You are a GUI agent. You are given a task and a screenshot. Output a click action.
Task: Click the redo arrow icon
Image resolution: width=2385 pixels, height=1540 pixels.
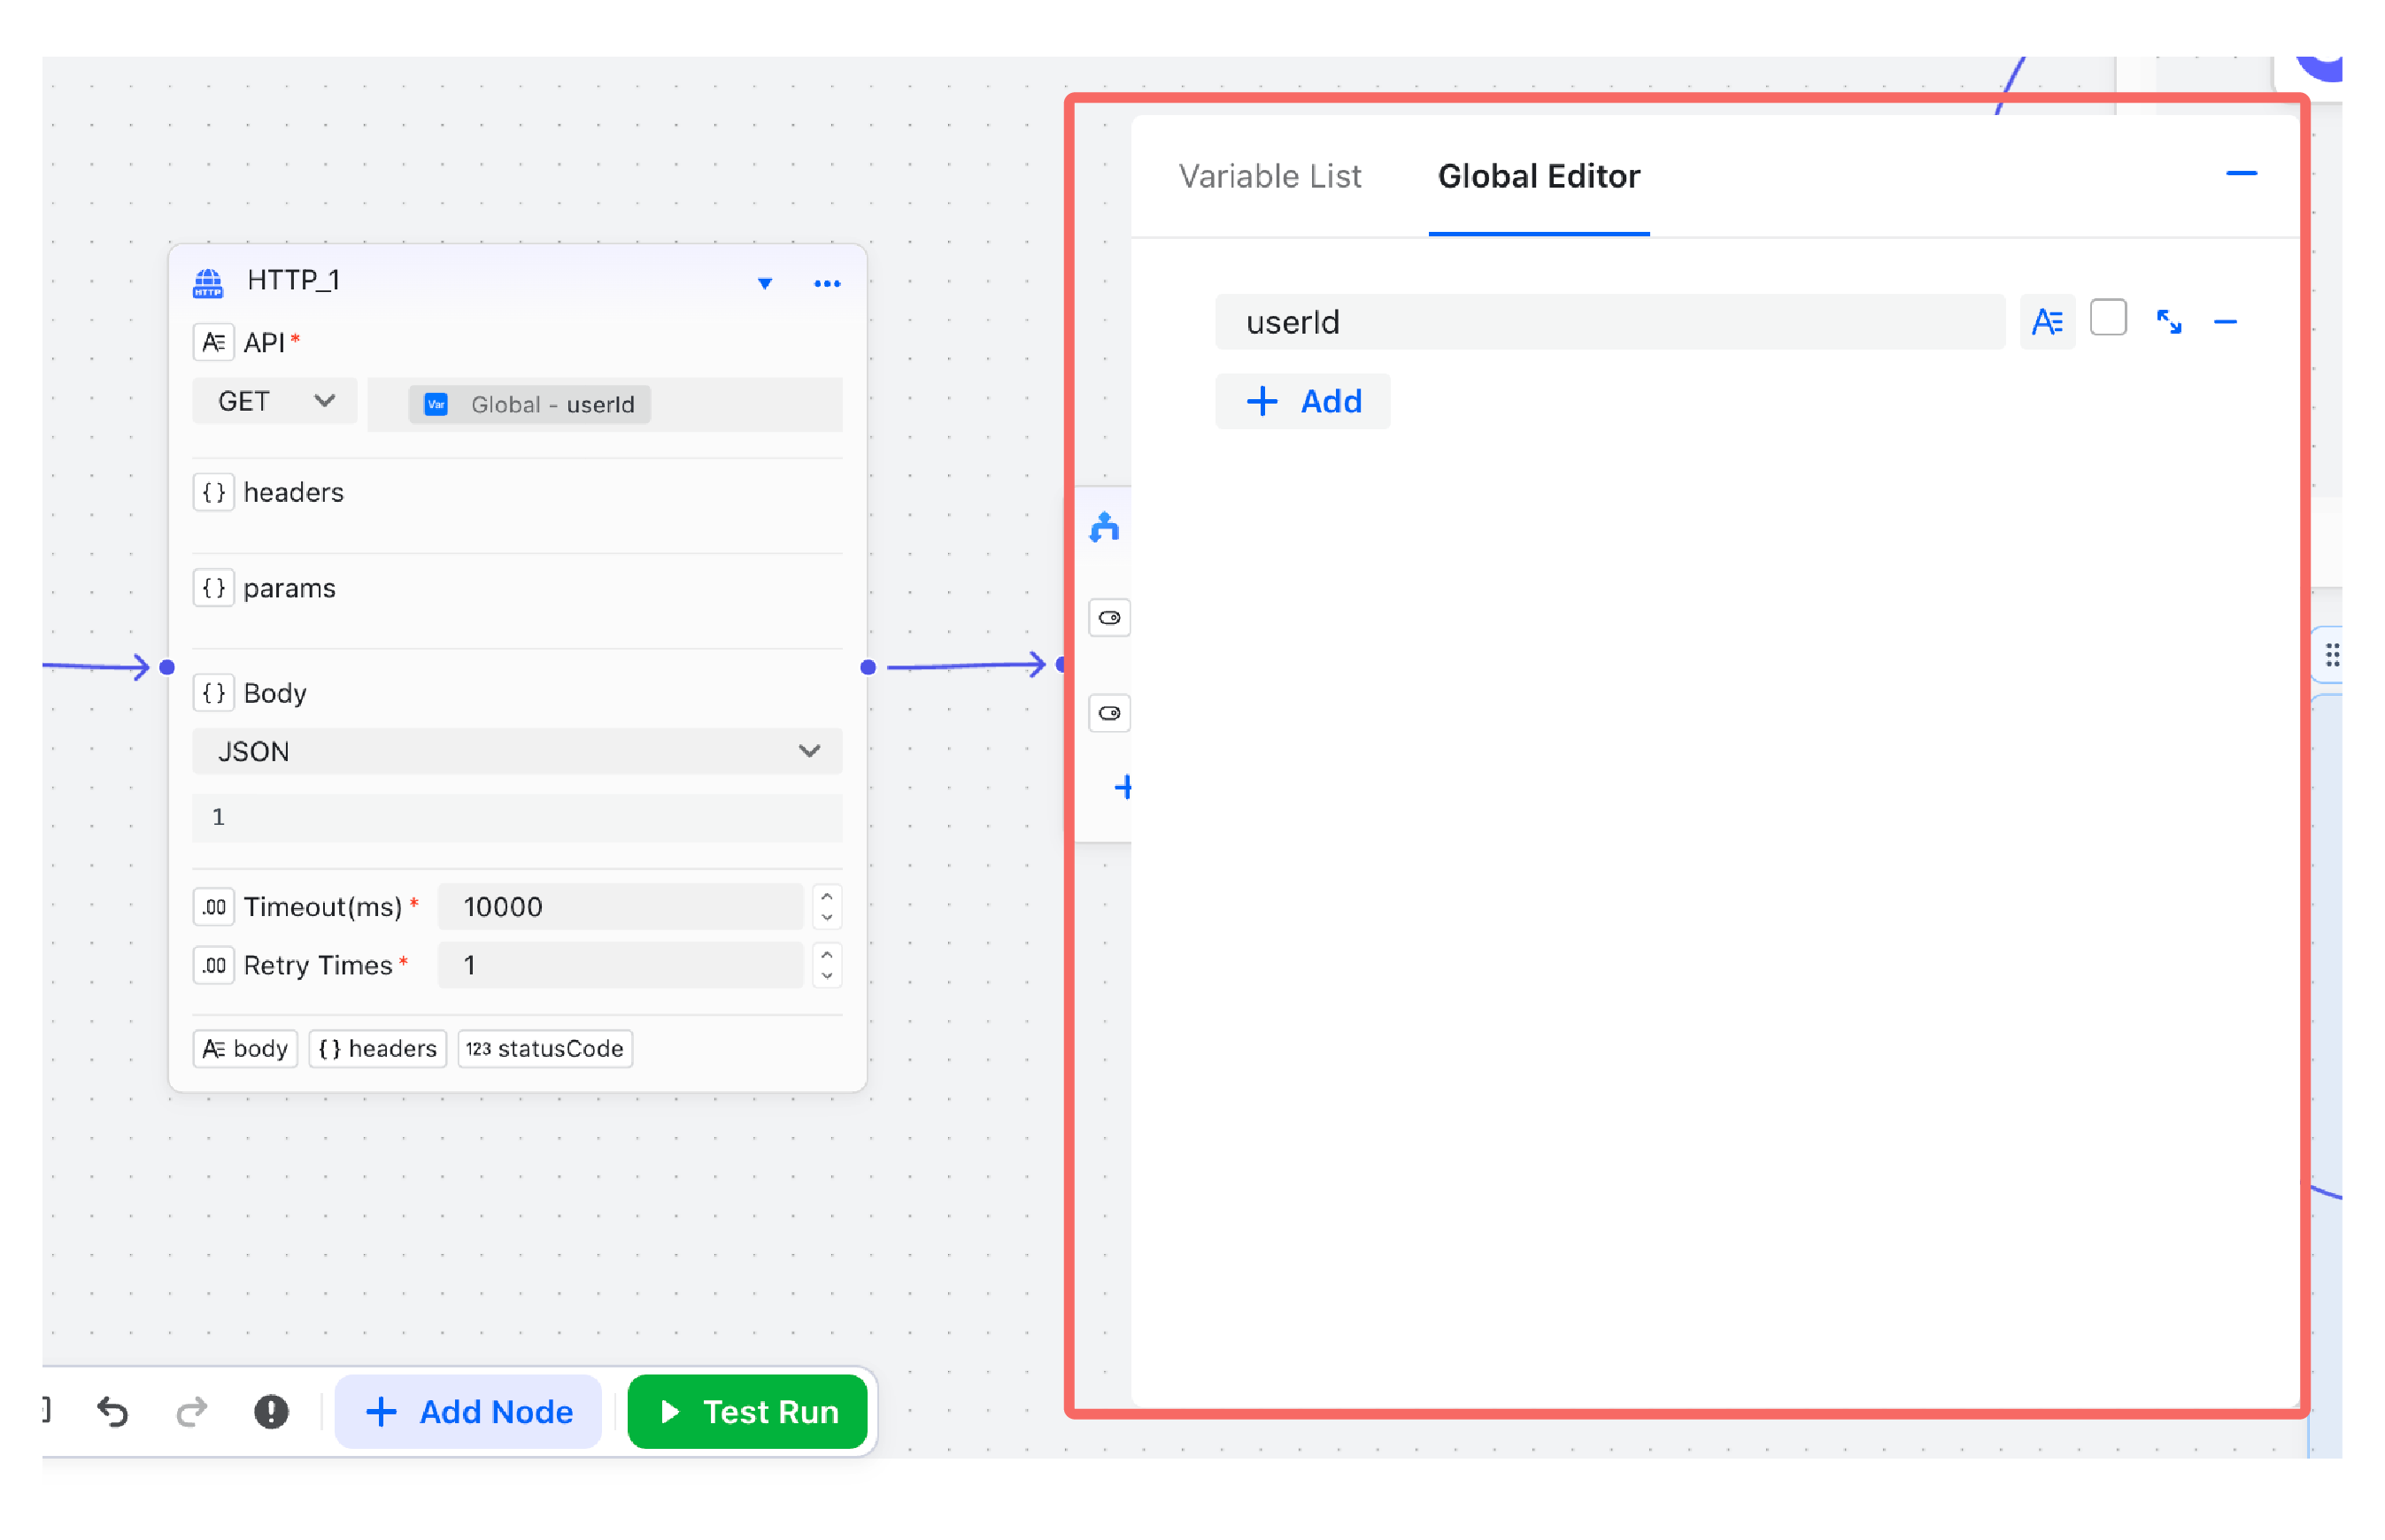(x=191, y=1411)
